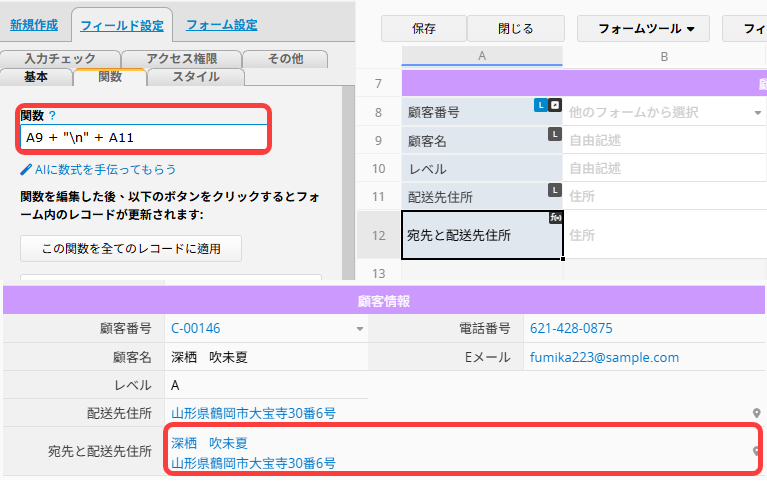Click the pencil icon beside AI formula help
This screenshot has width=767, height=485.
pyautogui.click(x=26, y=169)
